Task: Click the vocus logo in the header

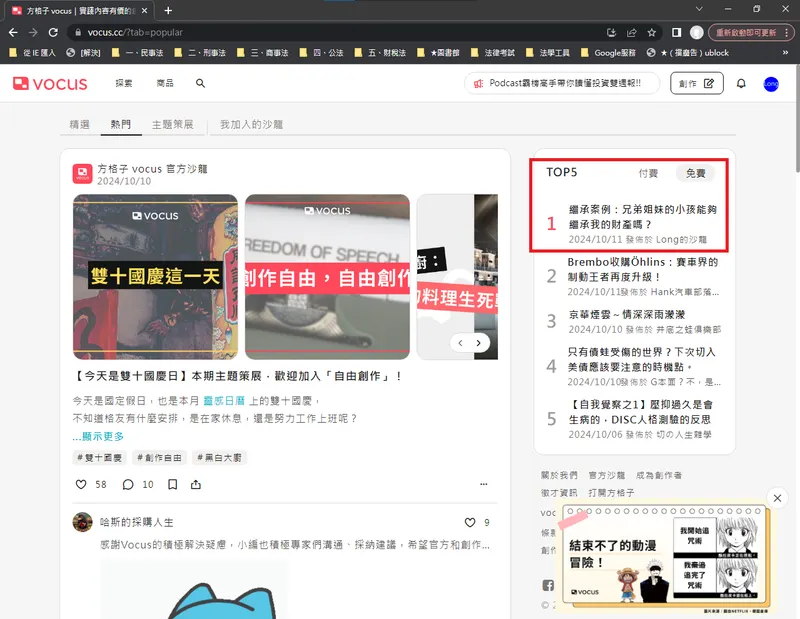Action: pyautogui.click(x=50, y=84)
